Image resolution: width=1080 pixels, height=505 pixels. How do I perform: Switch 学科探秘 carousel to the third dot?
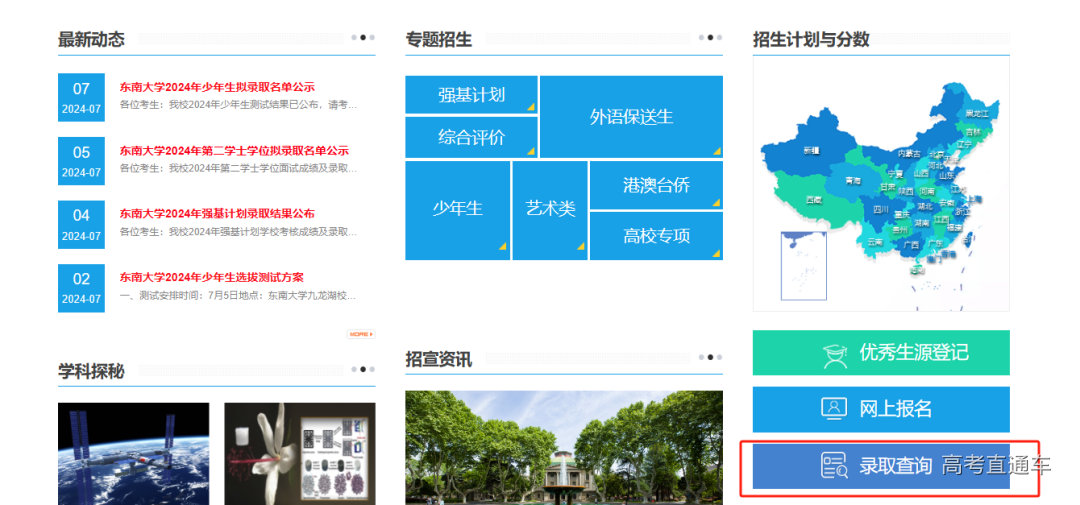pyautogui.click(x=372, y=369)
